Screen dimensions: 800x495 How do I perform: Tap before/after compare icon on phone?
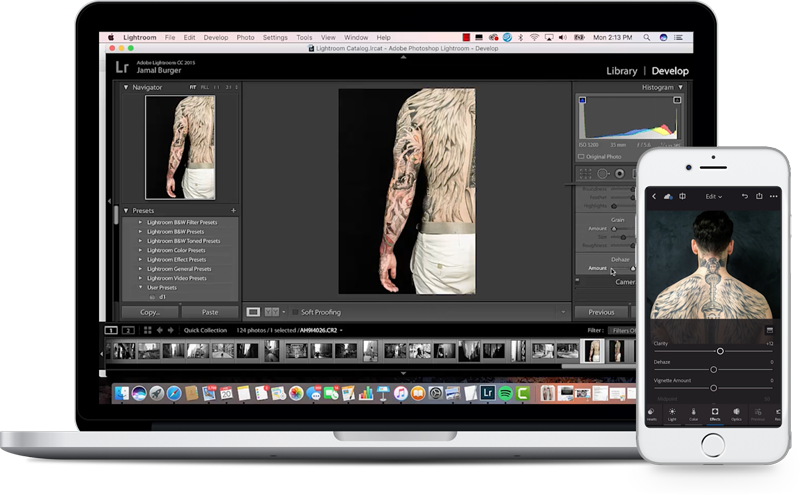pos(682,196)
